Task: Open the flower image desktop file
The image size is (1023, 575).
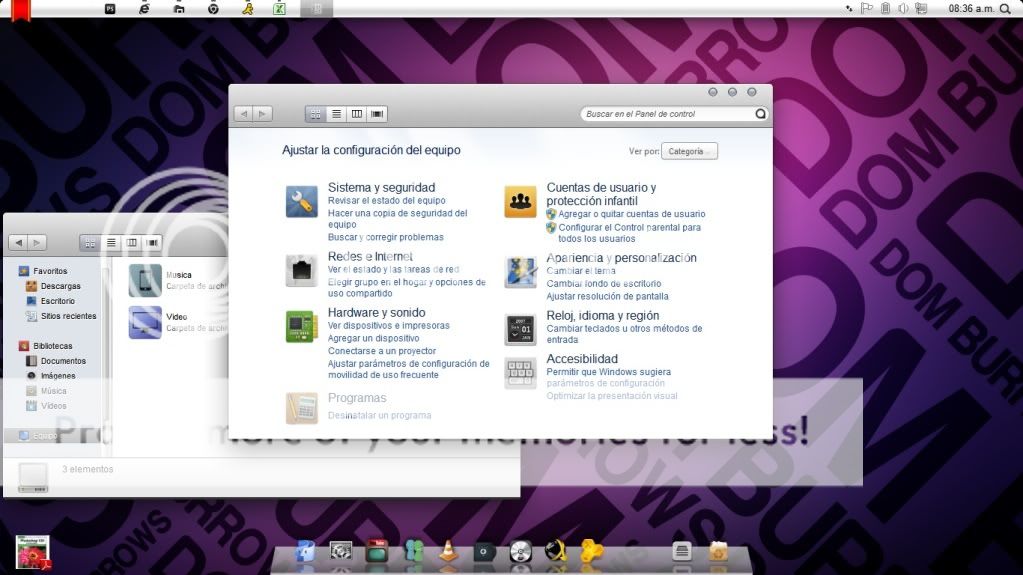Action: pyautogui.click(x=33, y=552)
